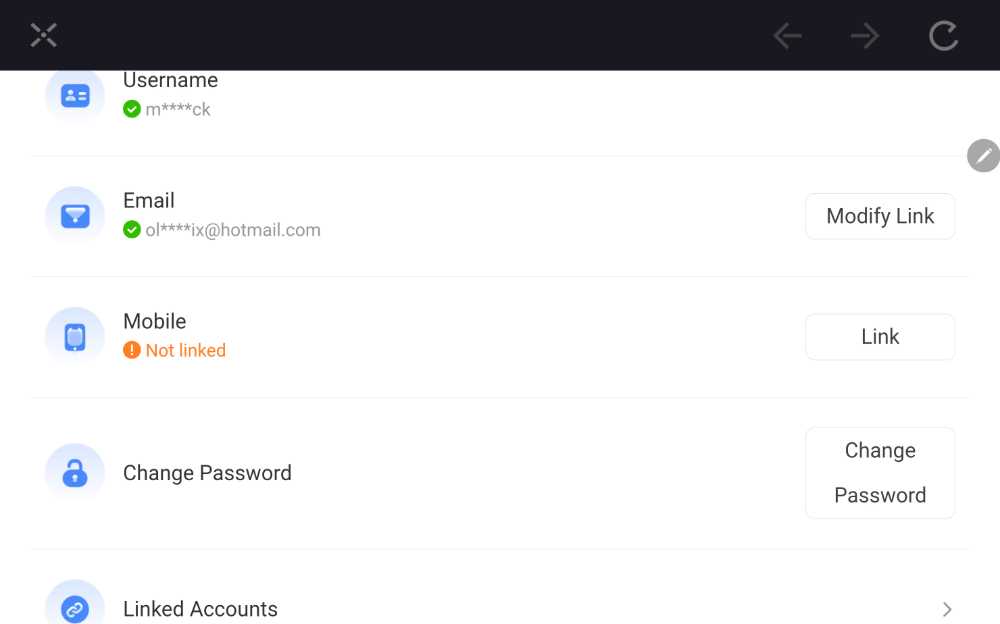1000x624 pixels.
Task: Click the green verified check beside the username
Action: [x=132, y=109]
